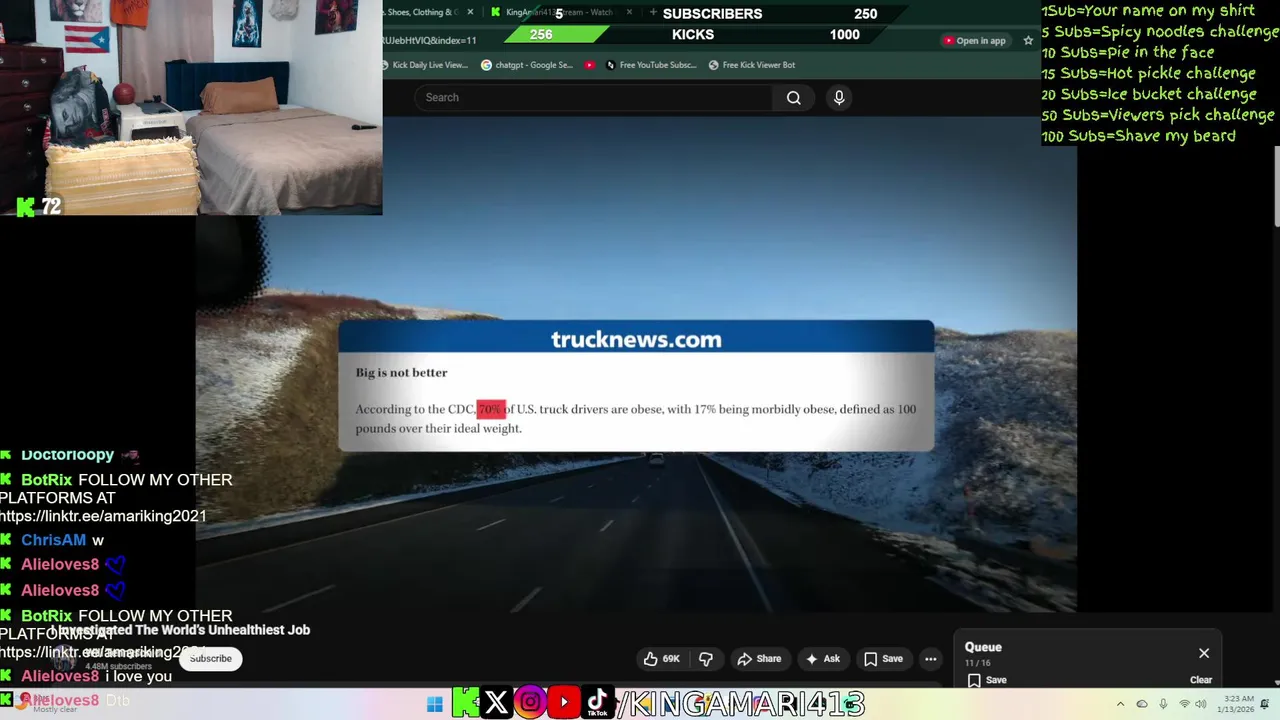Close the KingAmari413 Stream tab

[x=629, y=12]
